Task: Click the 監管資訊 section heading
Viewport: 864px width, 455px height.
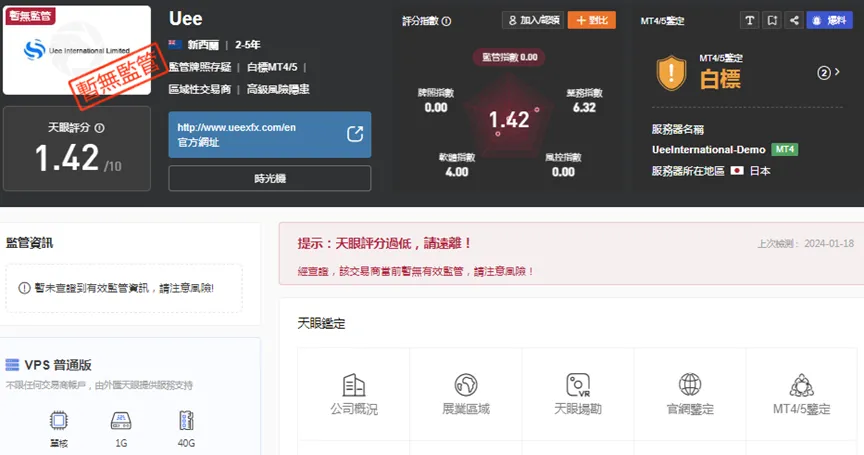Action: coord(30,243)
